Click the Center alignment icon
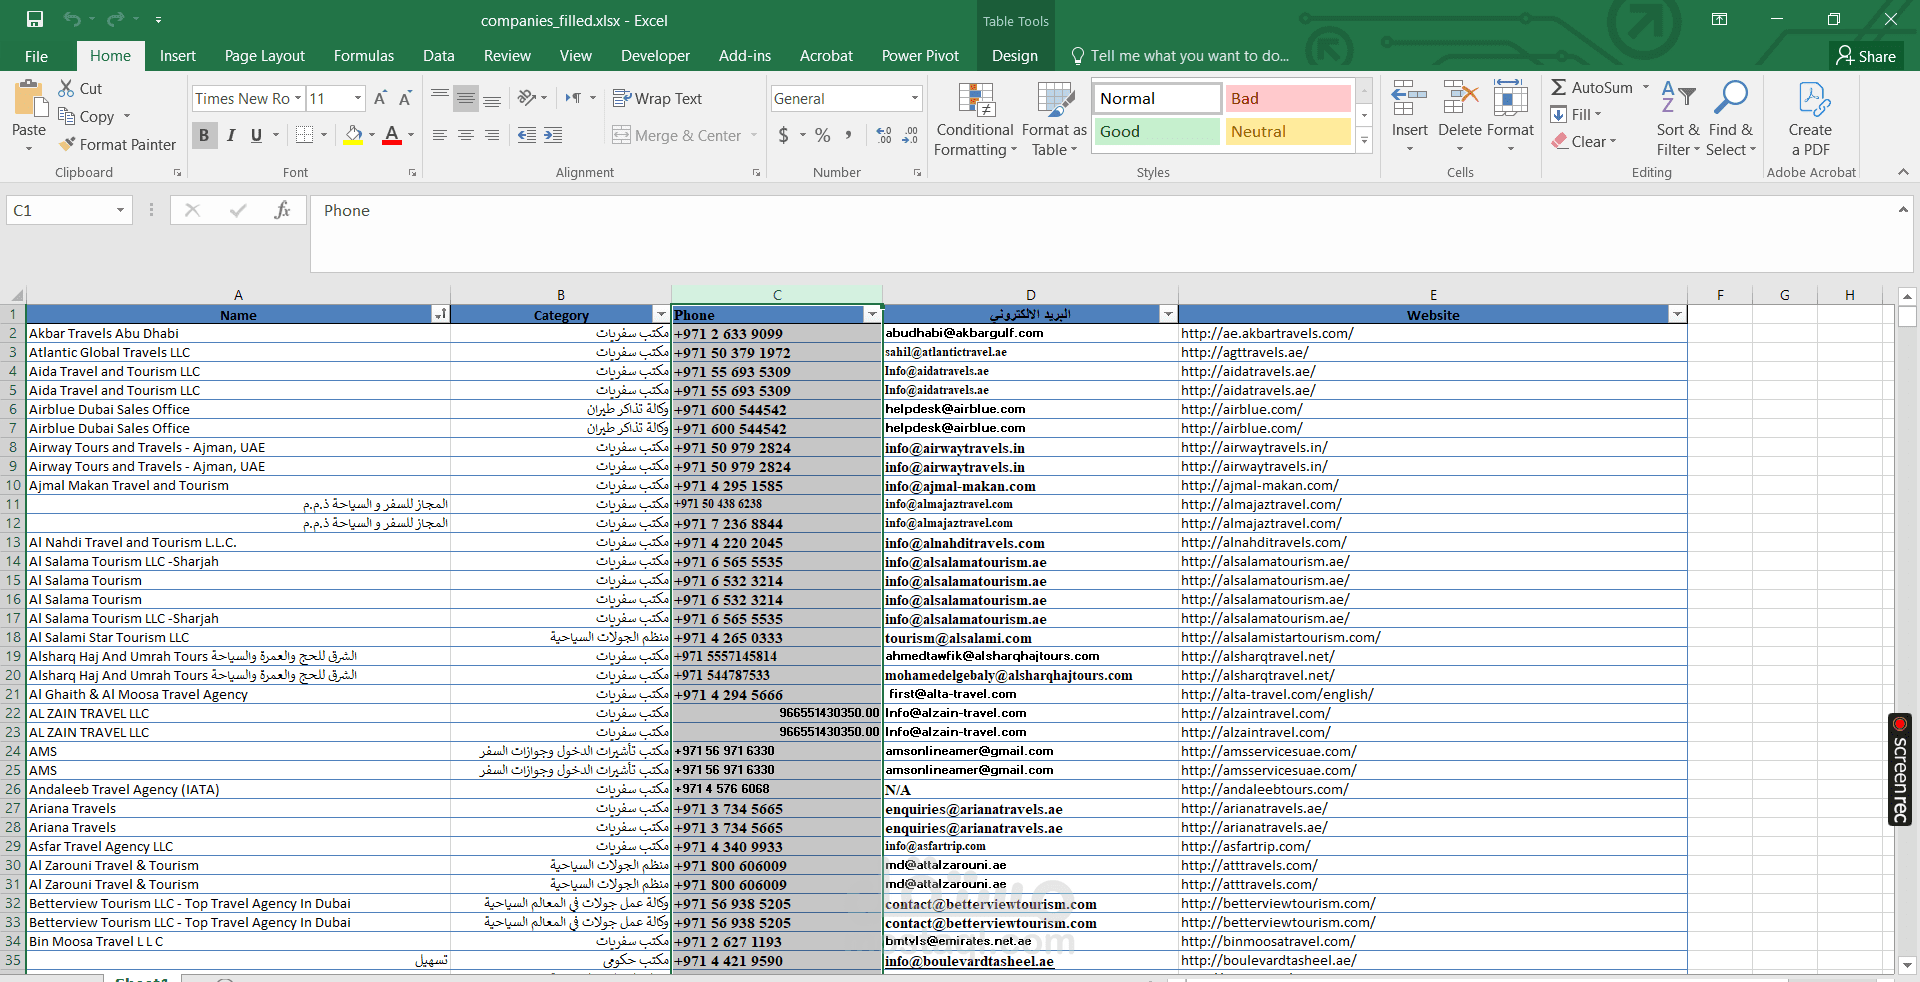Viewport: 1920px width, 982px height. [x=466, y=135]
